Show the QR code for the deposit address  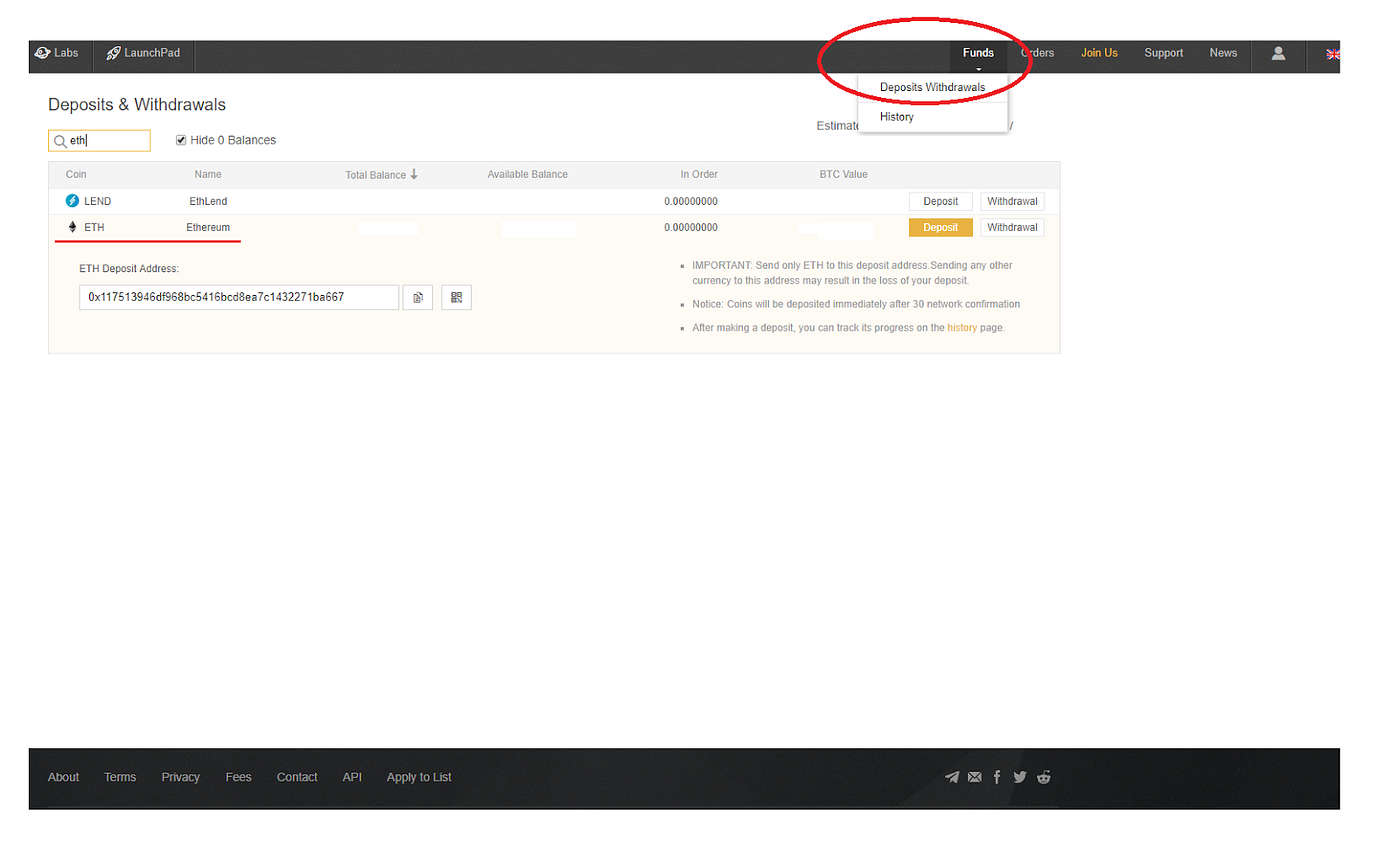[456, 297]
